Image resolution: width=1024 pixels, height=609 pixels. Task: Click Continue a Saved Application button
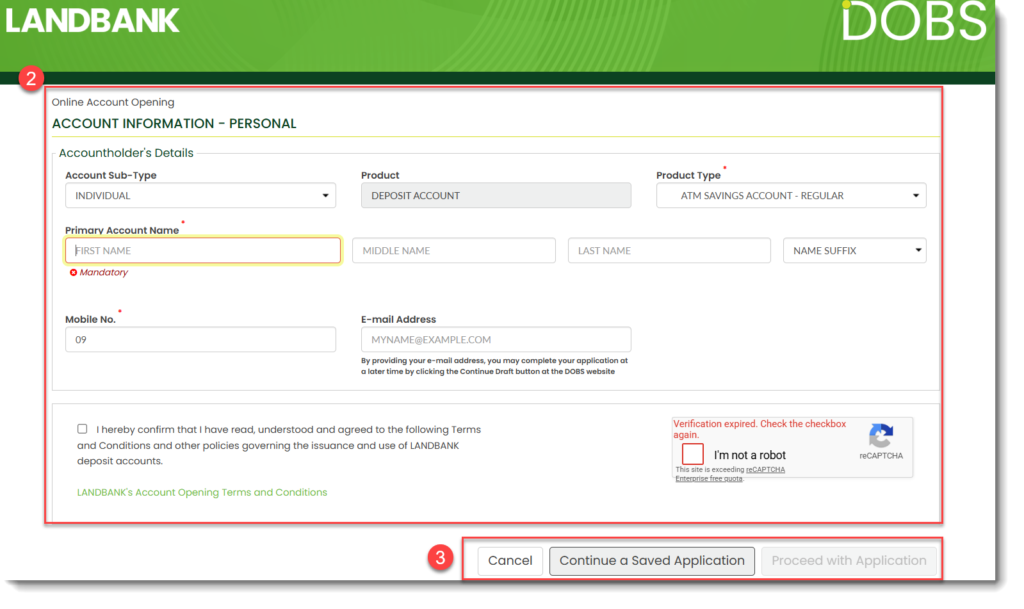[652, 561]
